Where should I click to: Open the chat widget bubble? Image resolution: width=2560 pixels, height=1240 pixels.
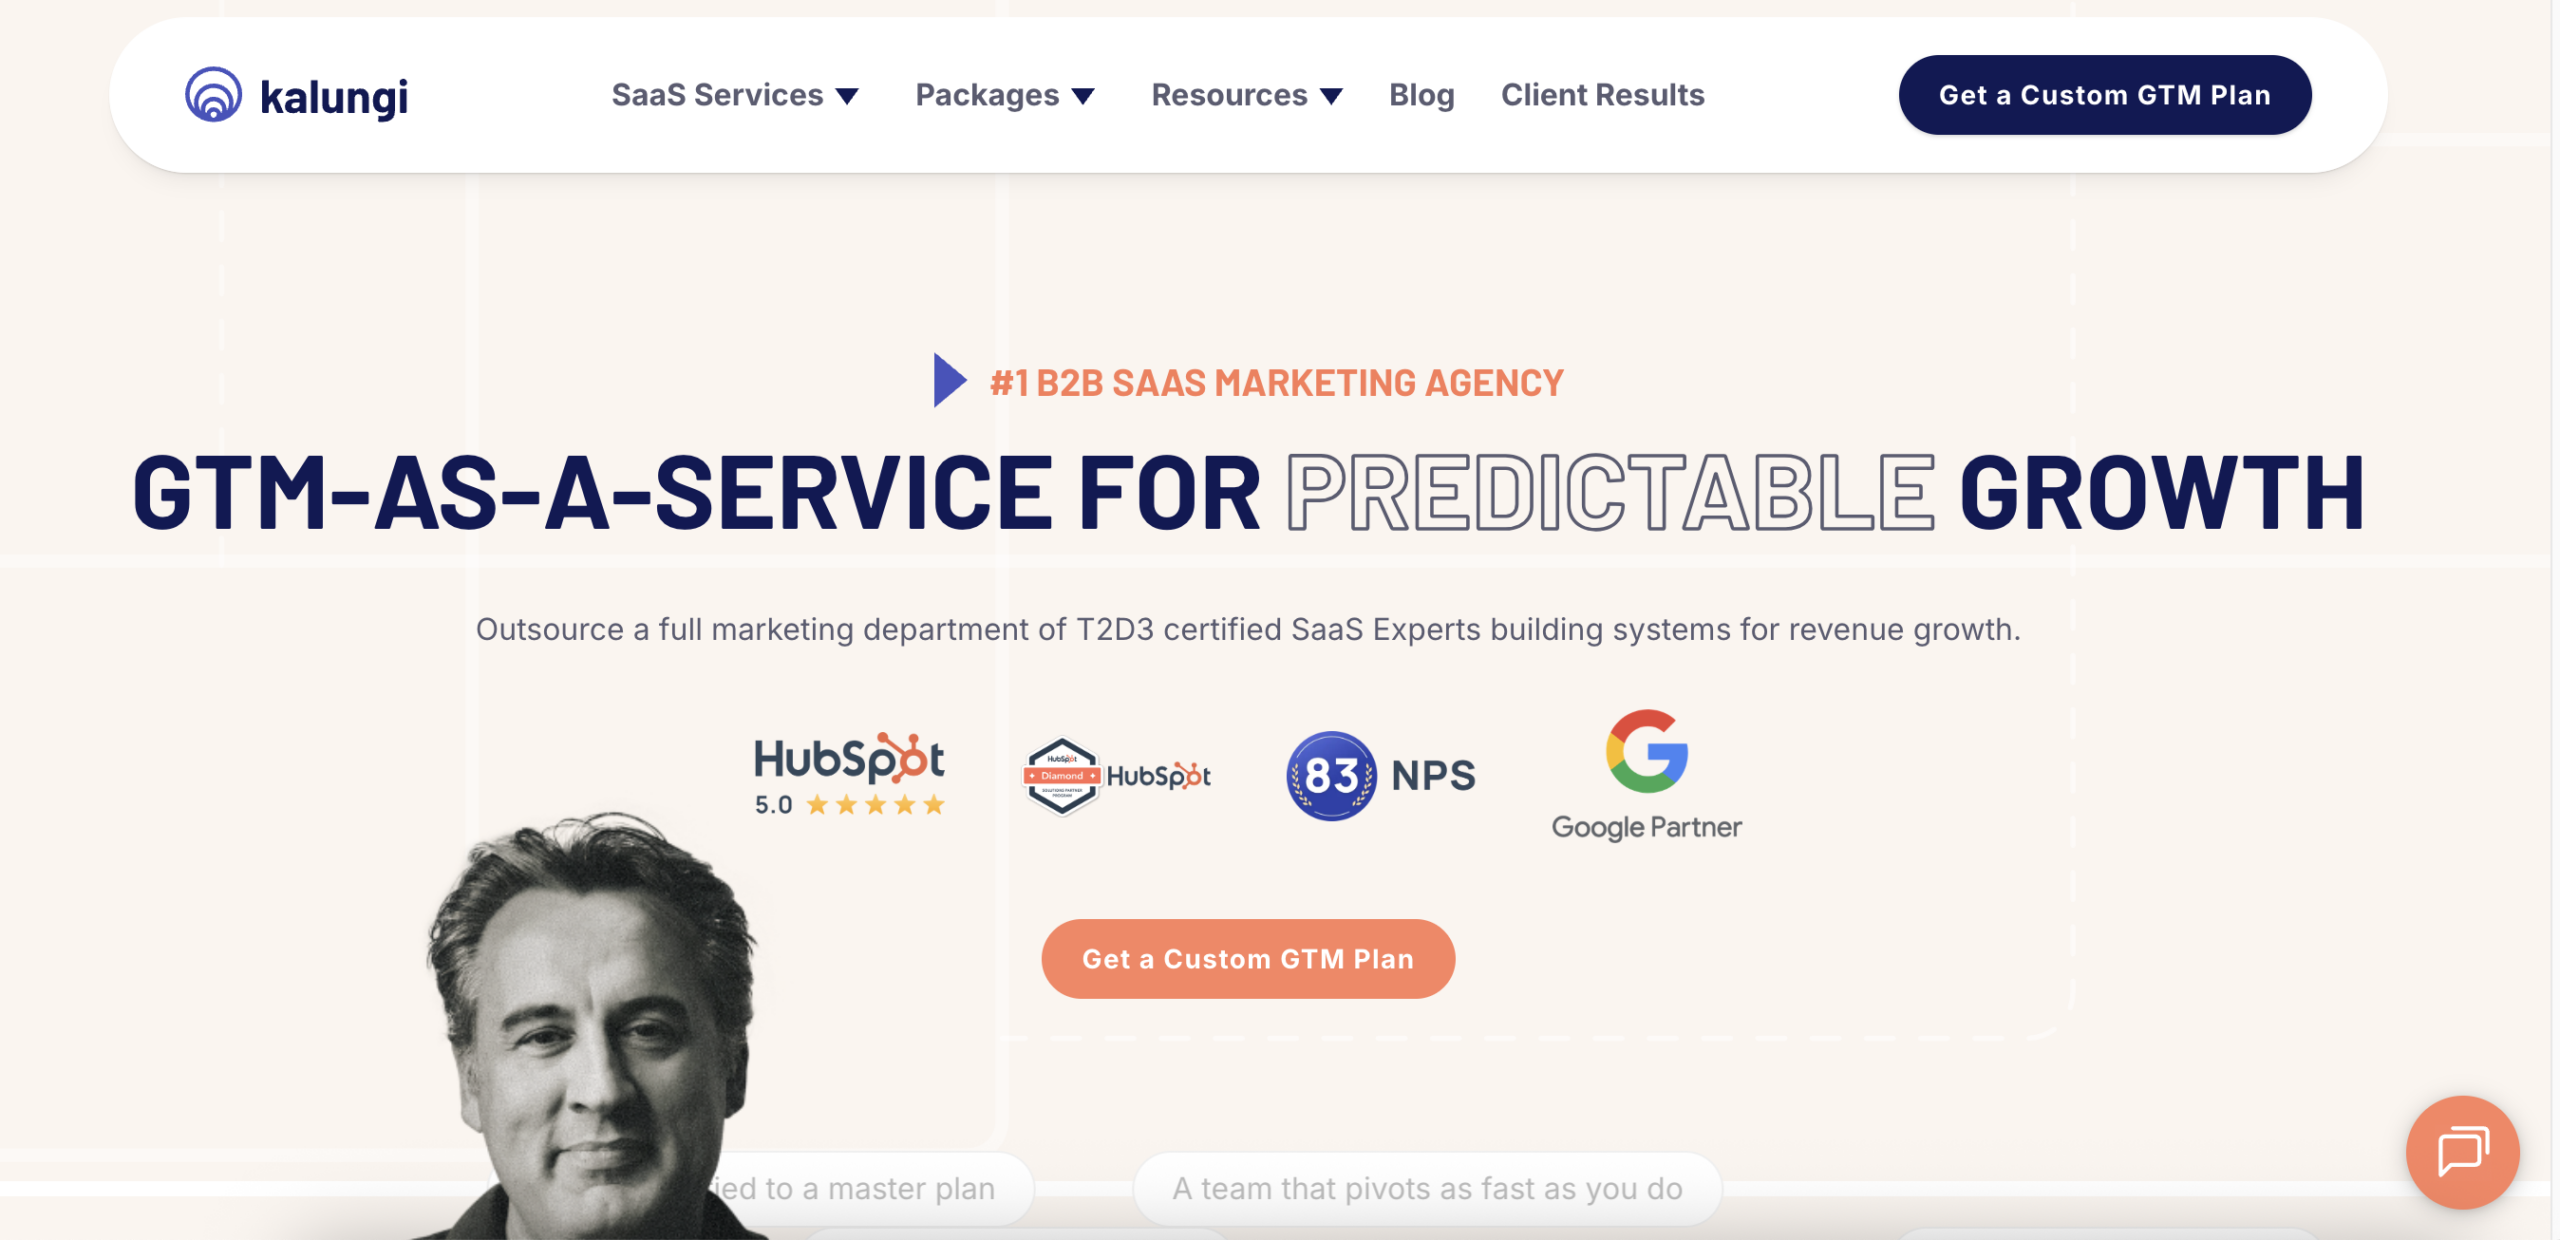pos(2462,1152)
